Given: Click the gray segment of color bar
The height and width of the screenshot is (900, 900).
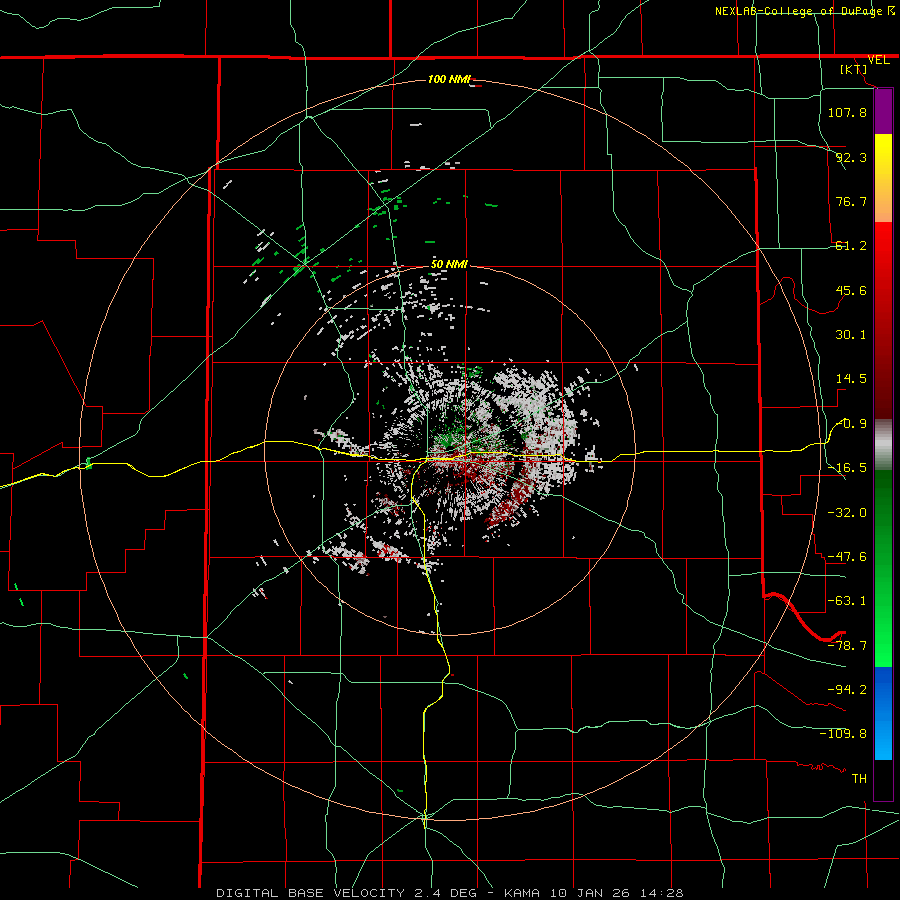Looking at the screenshot, I should click(x=883, y=445).
